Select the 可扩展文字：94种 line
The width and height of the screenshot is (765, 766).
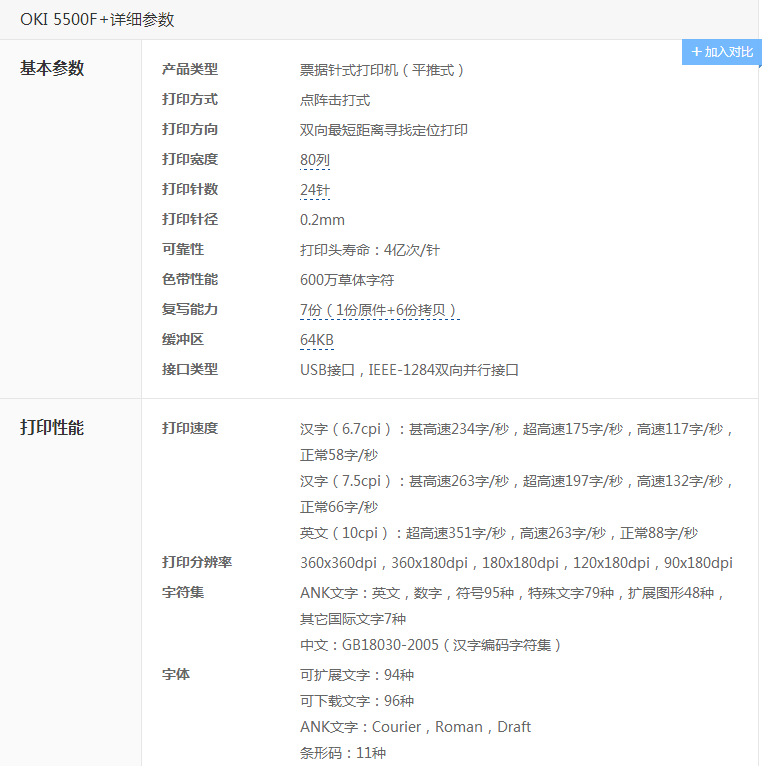(x=357, y=675)
